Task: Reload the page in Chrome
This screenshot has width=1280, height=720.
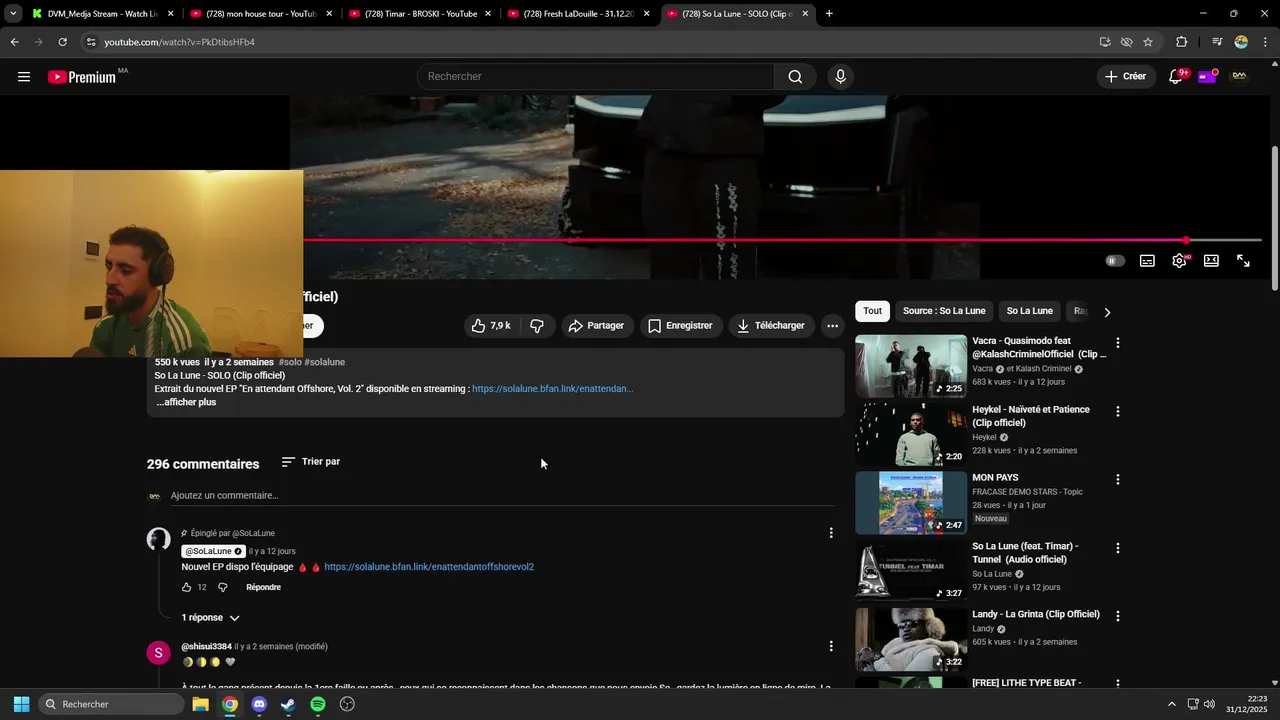Action: 62,42
